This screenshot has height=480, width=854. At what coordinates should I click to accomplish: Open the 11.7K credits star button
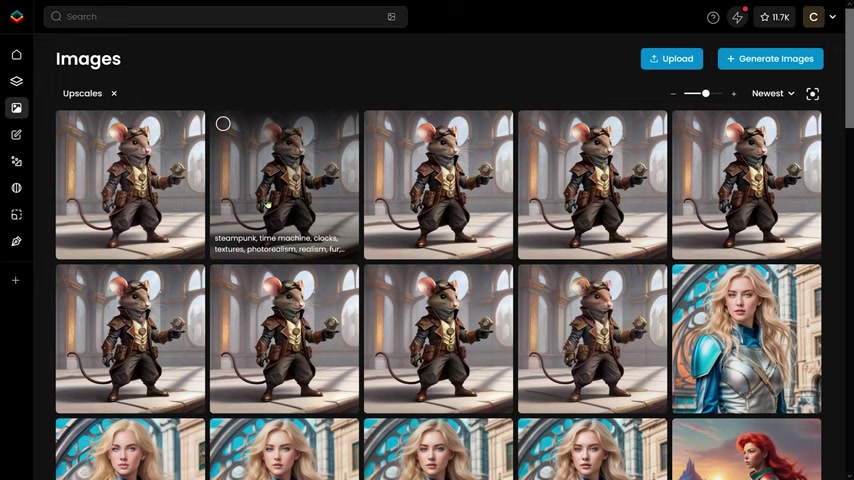pos(774,17)
